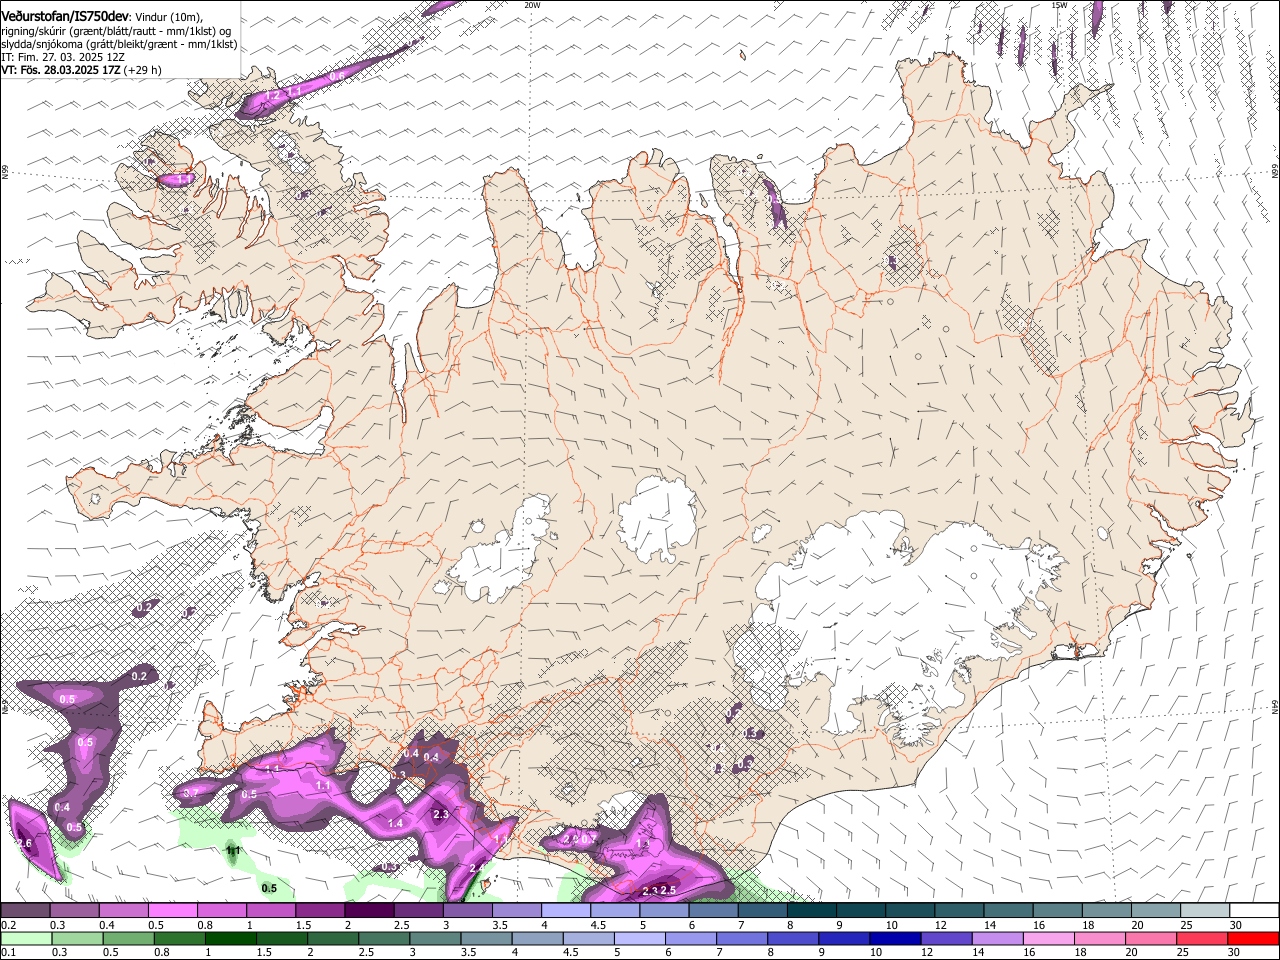Screen dimensions: 1280x960
Task: Pick the dark teal upper swatch labeled 8
Action: point(812,911)
